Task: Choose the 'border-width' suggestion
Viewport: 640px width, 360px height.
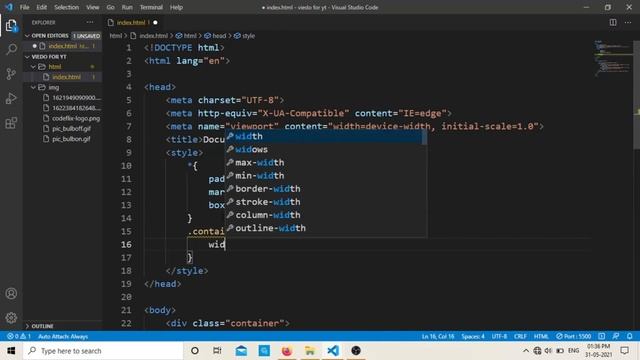Action: coord(326,189)
